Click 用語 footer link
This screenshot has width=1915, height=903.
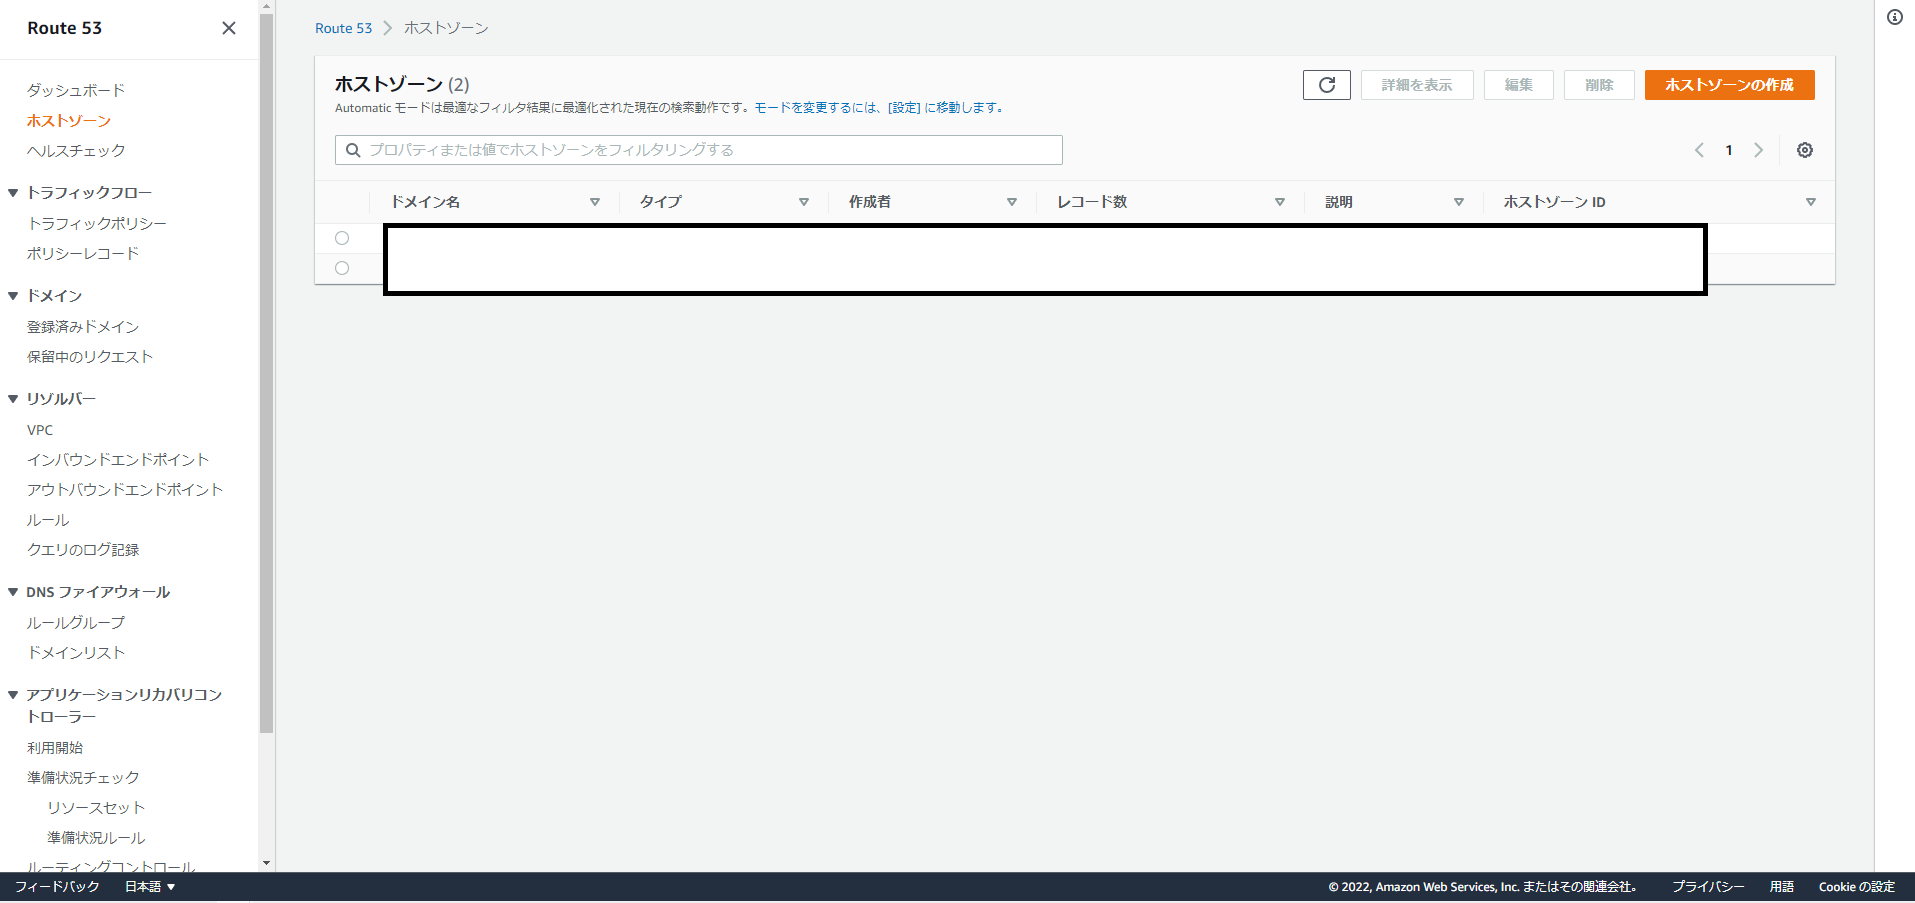[1781, 887]
